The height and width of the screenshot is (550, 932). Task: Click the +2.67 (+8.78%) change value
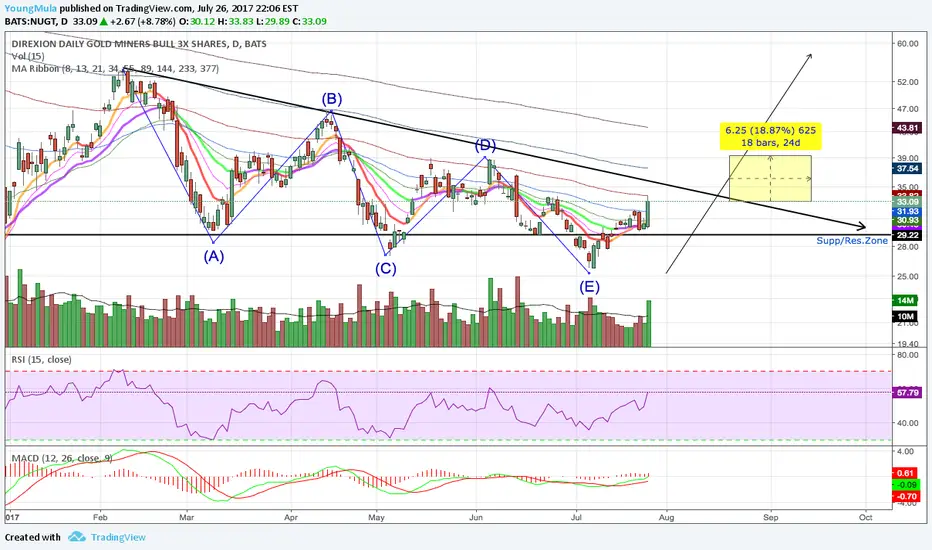(x=143, y=21)
